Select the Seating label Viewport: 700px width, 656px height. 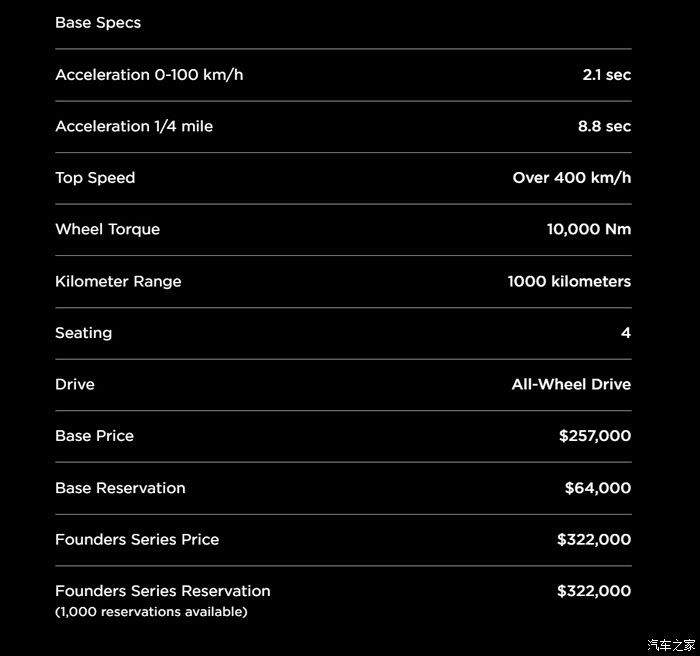tap(83, 333)
